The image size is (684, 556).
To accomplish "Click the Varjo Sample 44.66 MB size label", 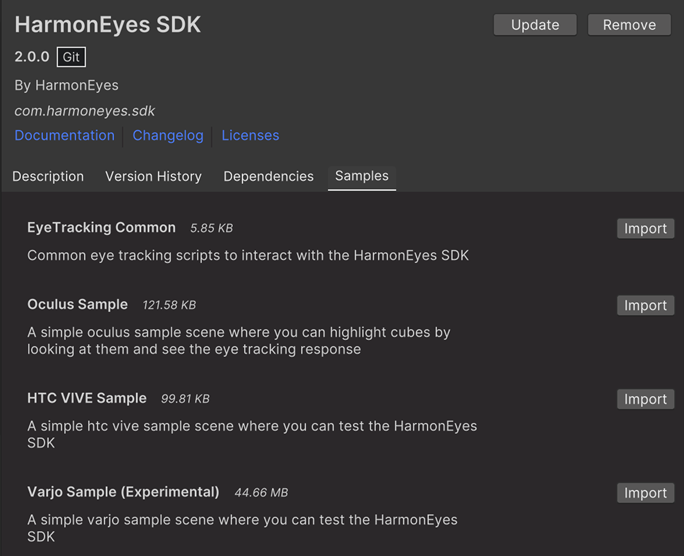I will 261,493.
